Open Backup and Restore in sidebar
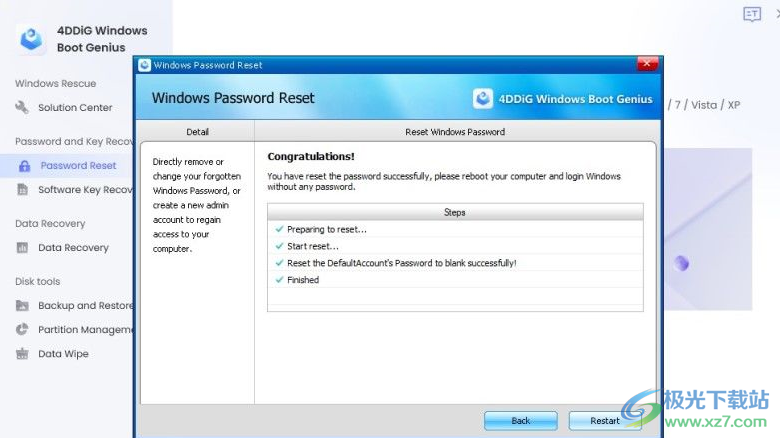This screenshot has height=438, width=780. 85,305
